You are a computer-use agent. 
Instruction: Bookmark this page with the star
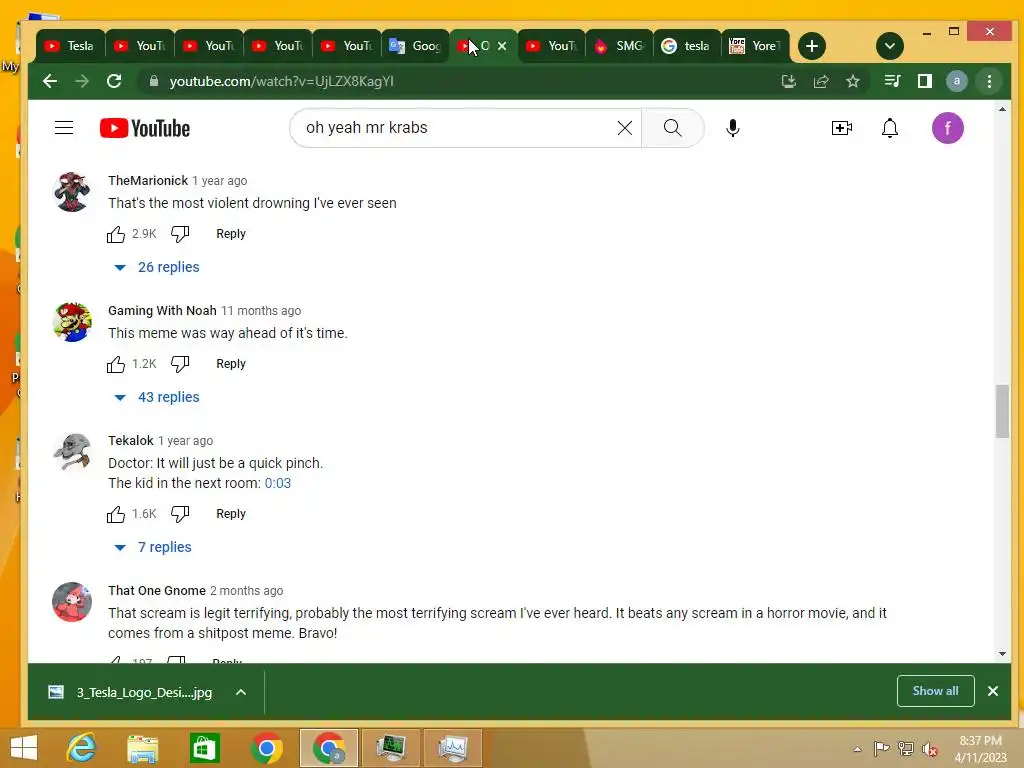[852, 81]
